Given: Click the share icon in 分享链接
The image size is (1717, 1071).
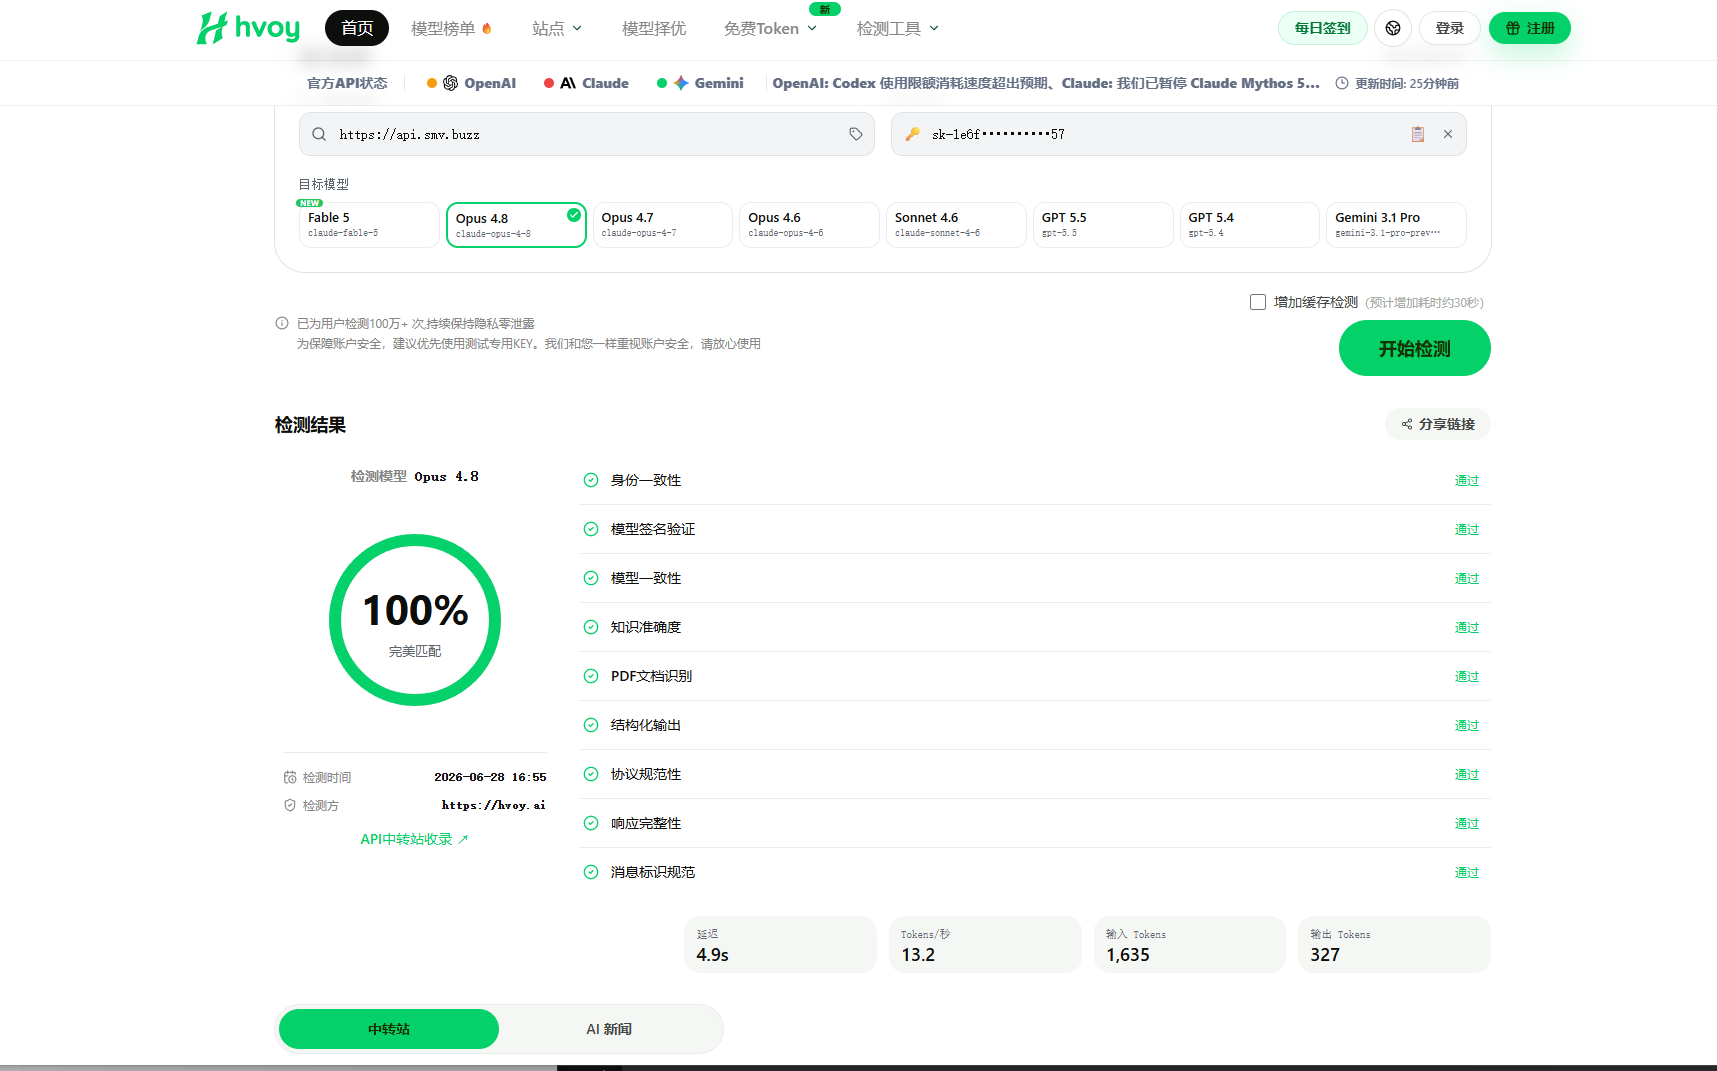Looking at the screenshot, I should tap(1407, 424).
